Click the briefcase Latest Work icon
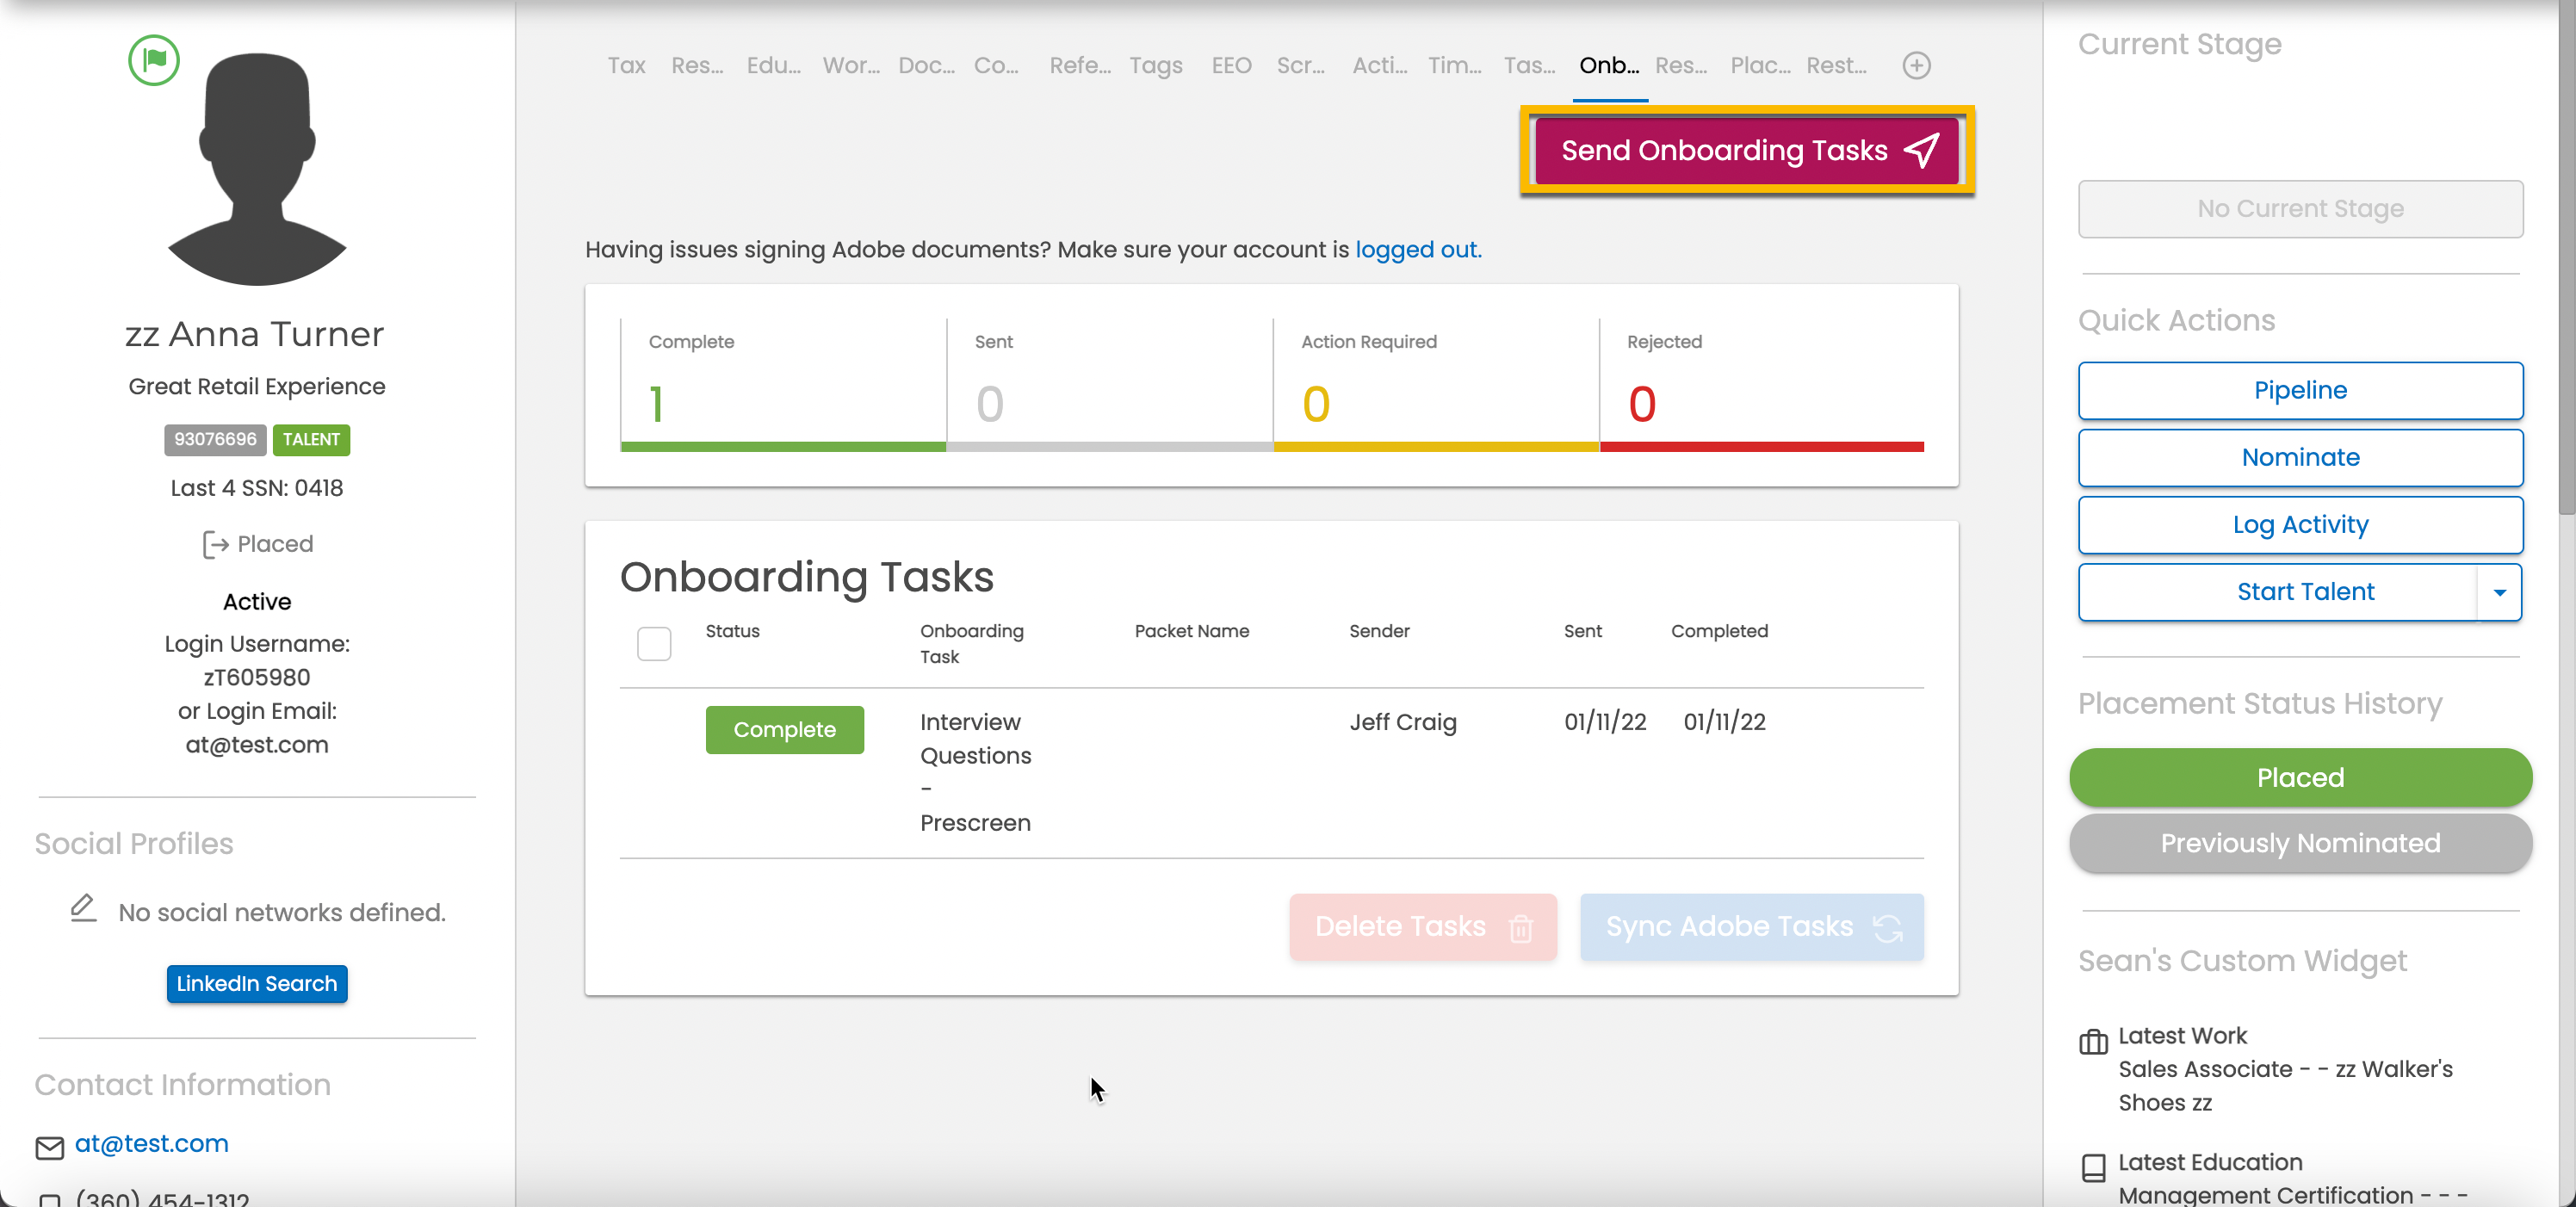Screen dimensions: 2576x1207 click(x=2093, y=1041)
